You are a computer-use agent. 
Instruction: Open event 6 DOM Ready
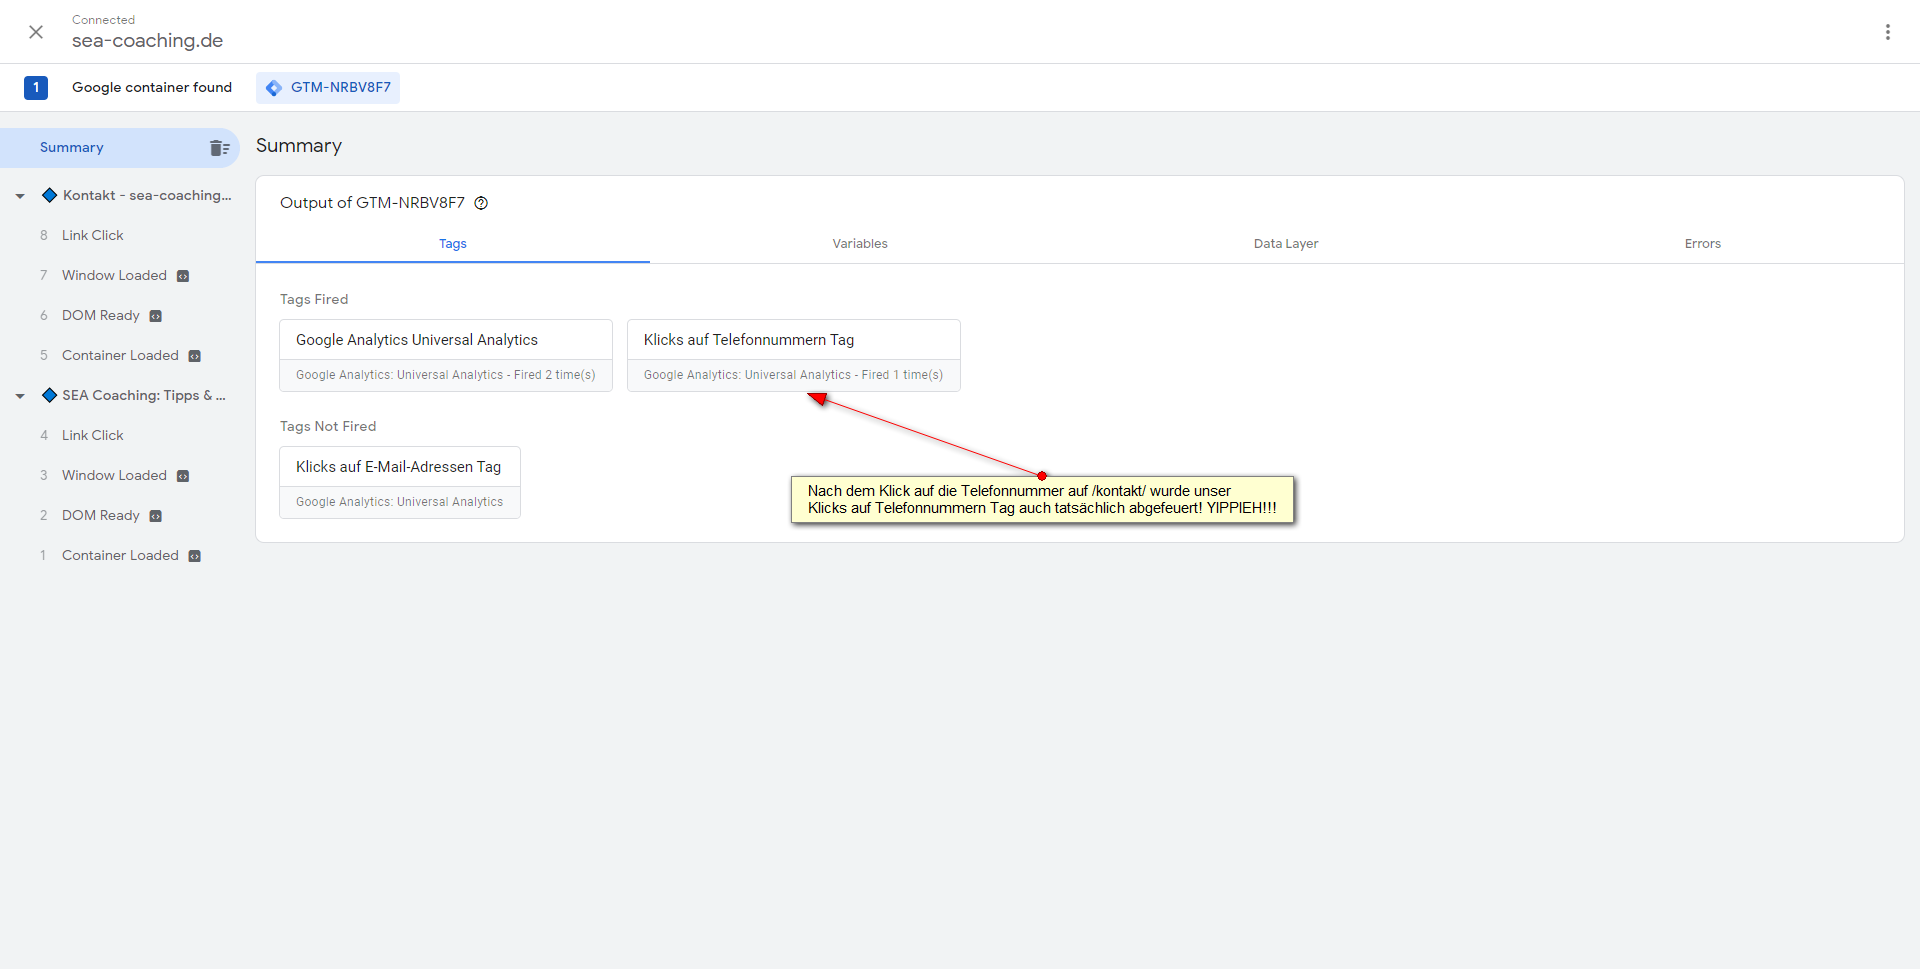[x=100, y=315]
